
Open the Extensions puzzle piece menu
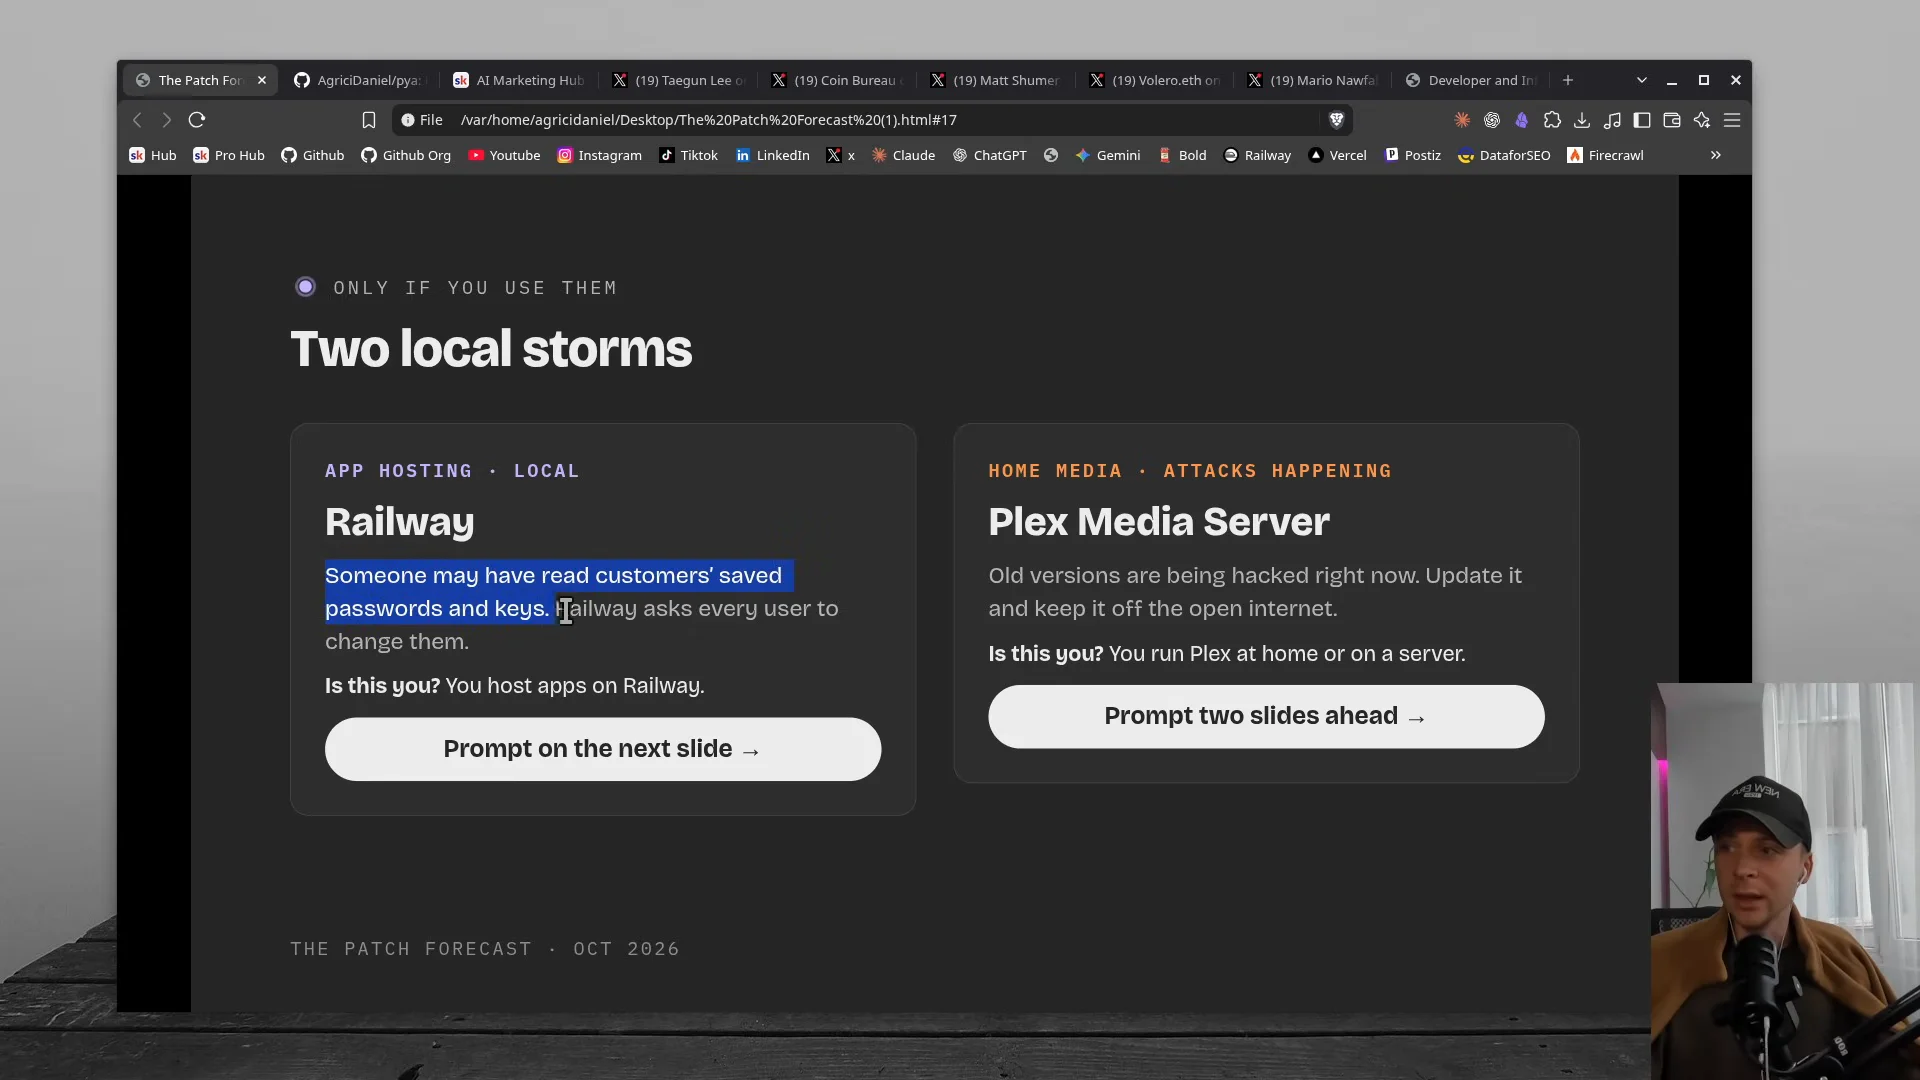pyautogui.click(x=1552, y=120)
